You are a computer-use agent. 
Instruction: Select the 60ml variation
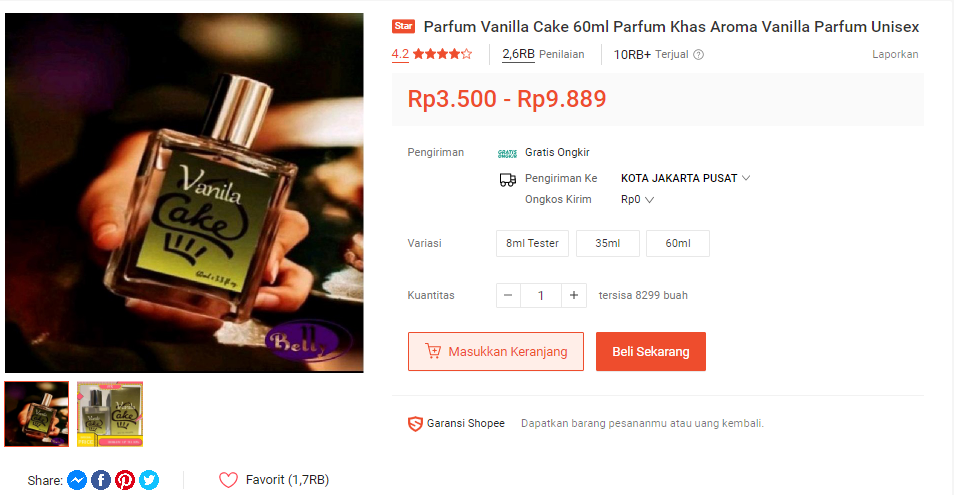click(678, 243)
